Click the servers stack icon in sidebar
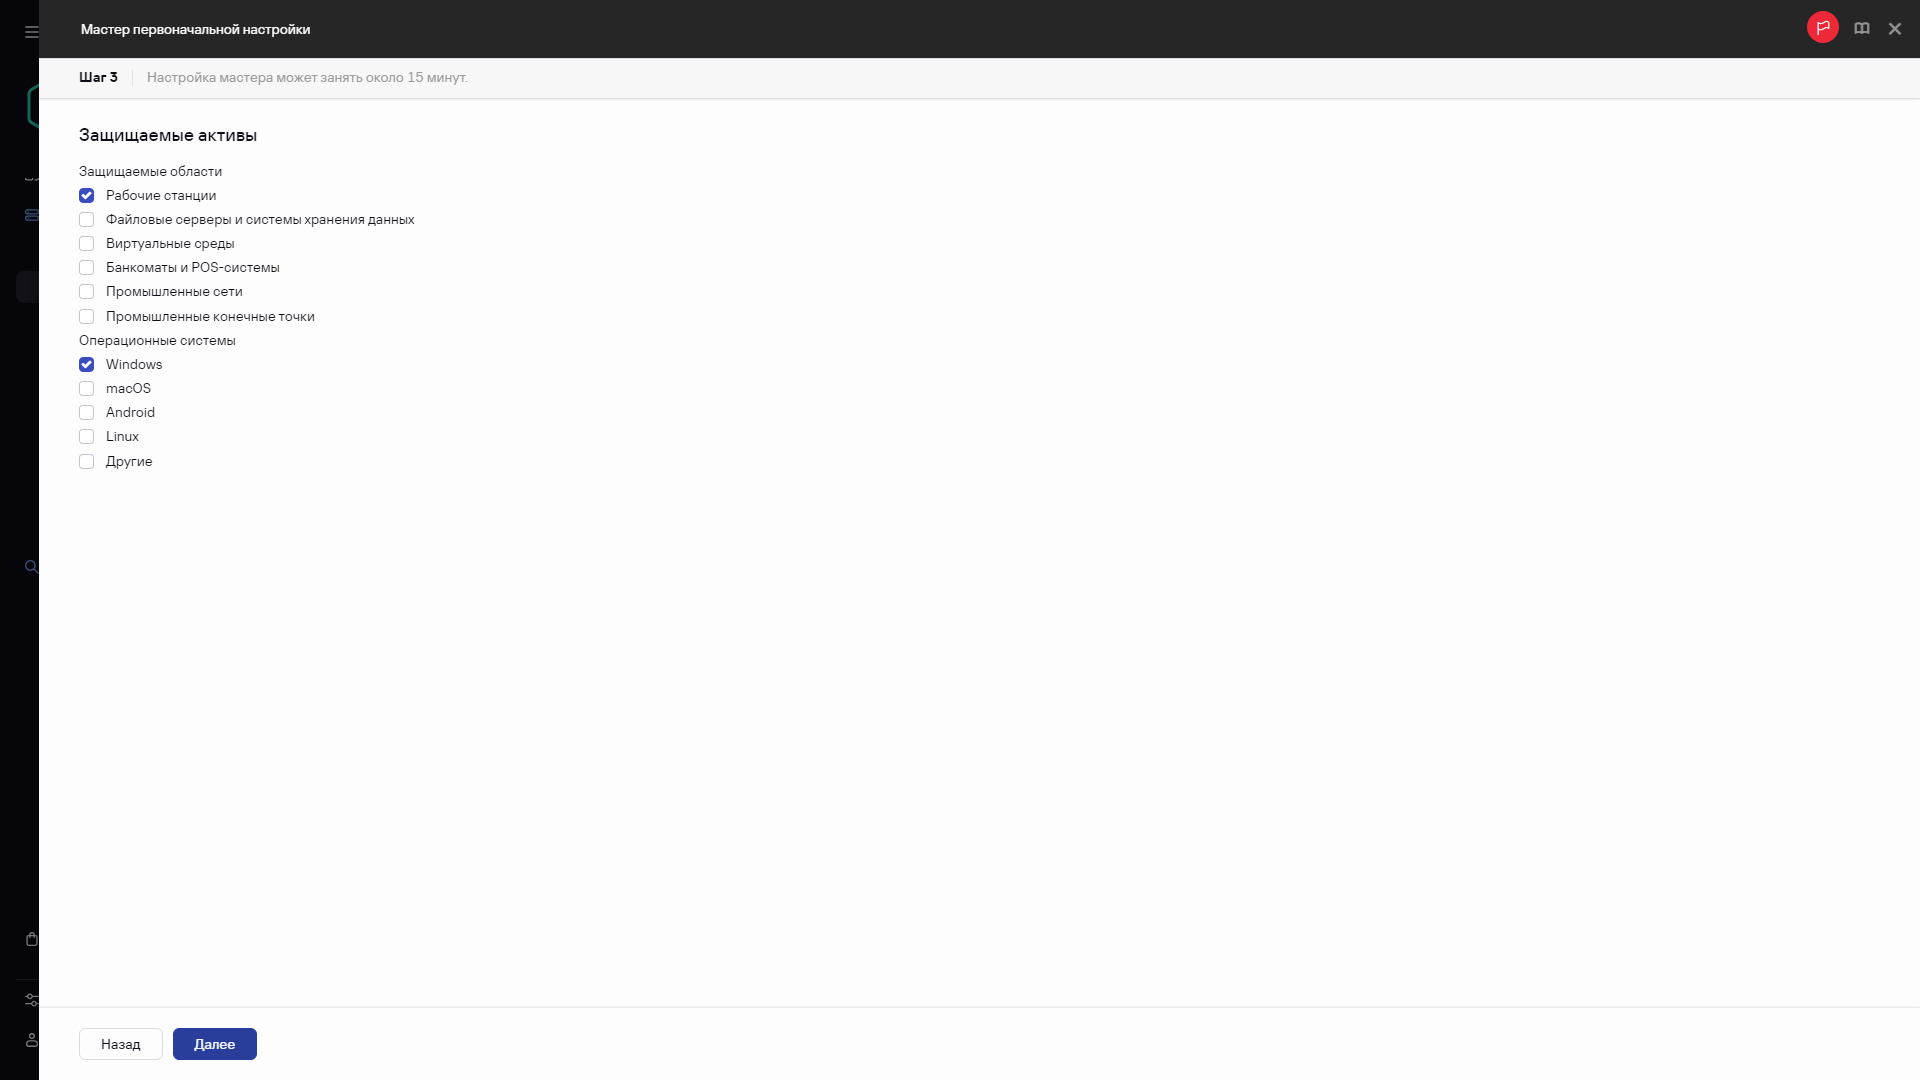 (32, 215)
